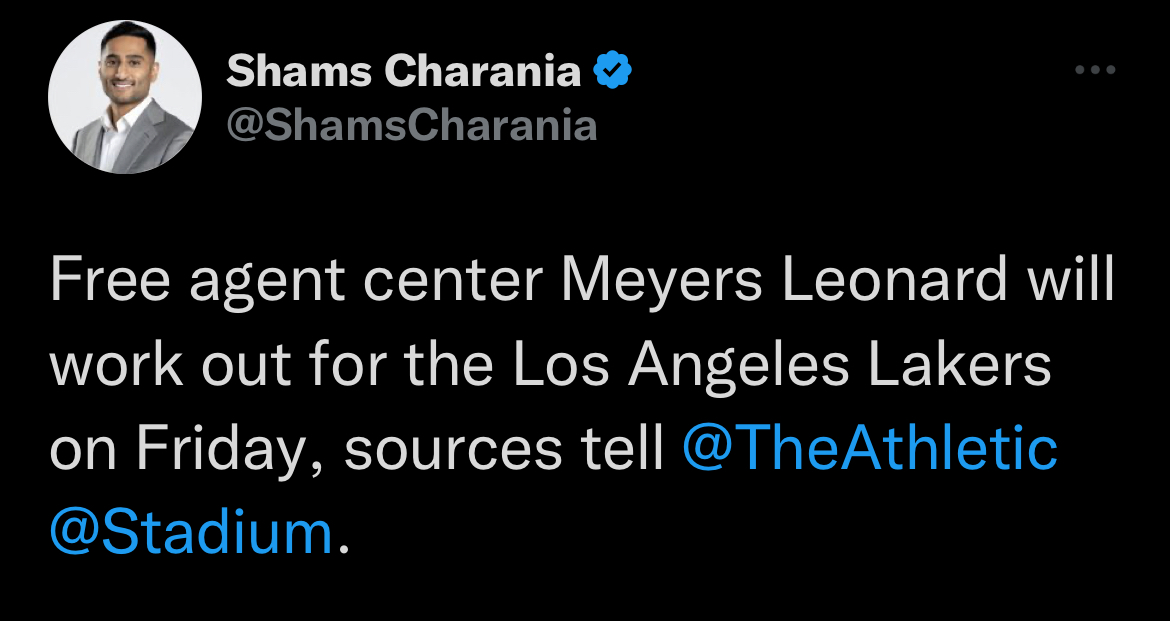Click the blue verified checkmark badge
Screen dimensions: 1170x621
pyautogui.click(x=612, y=69)
